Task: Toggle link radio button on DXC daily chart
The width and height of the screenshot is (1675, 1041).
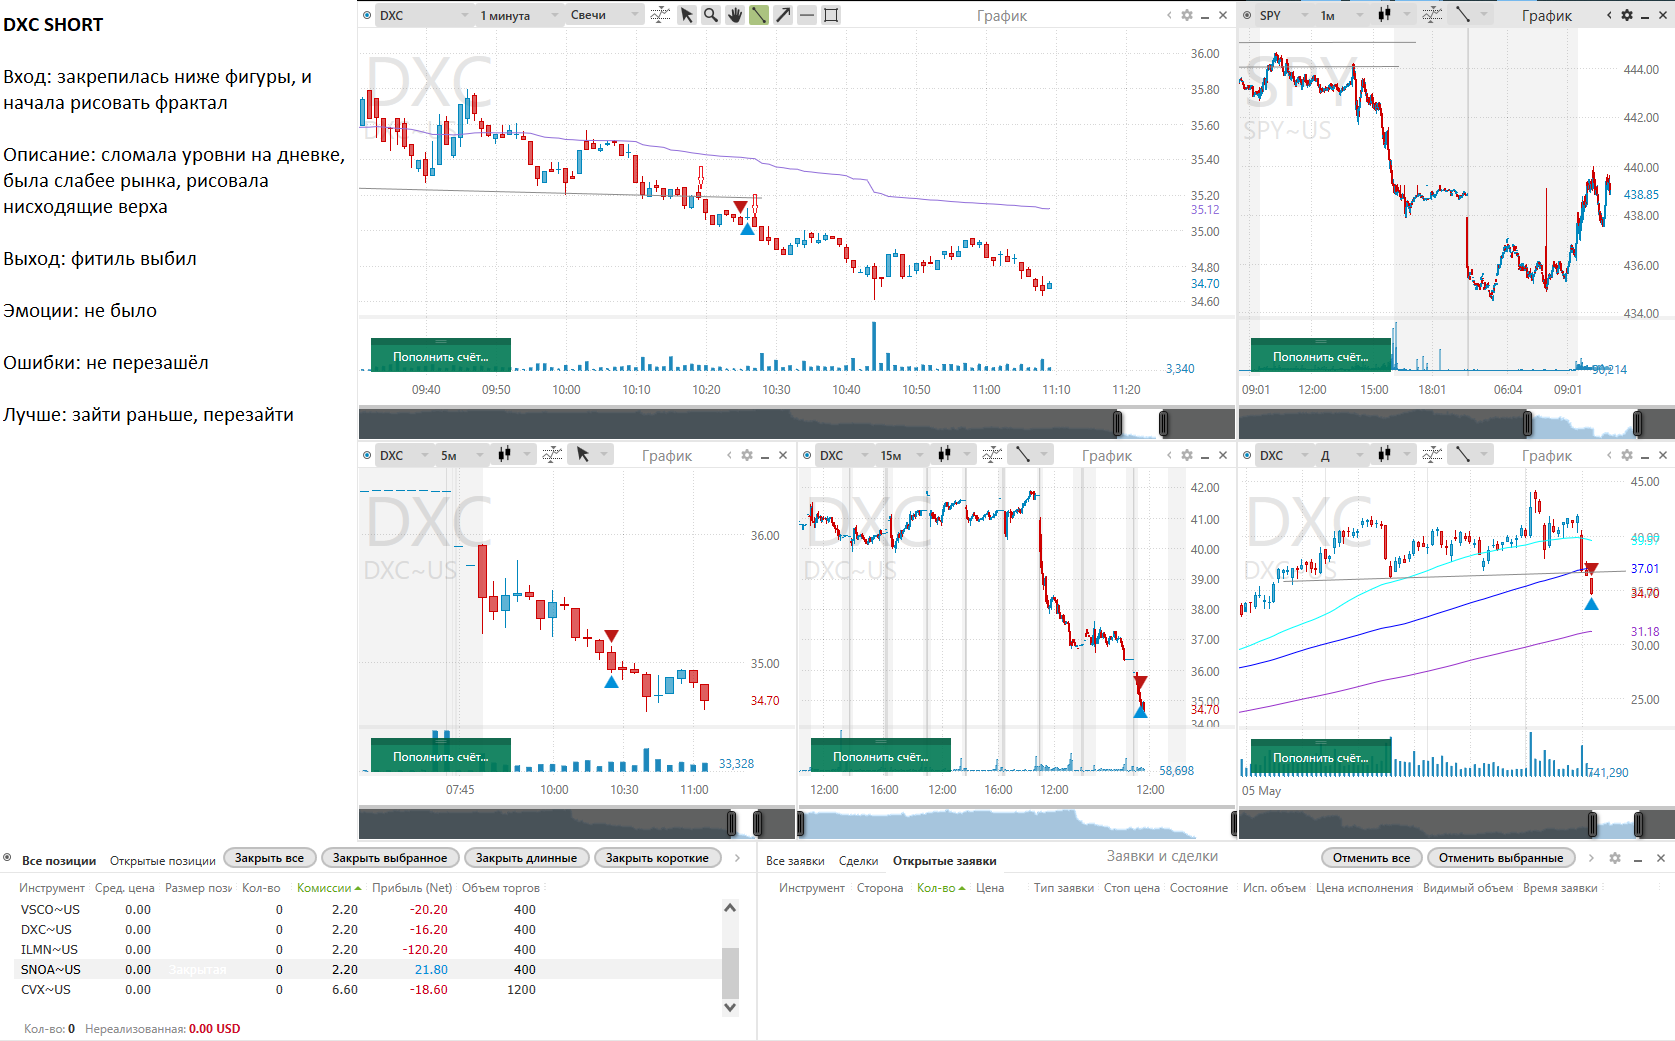Action: point(1247,455)
